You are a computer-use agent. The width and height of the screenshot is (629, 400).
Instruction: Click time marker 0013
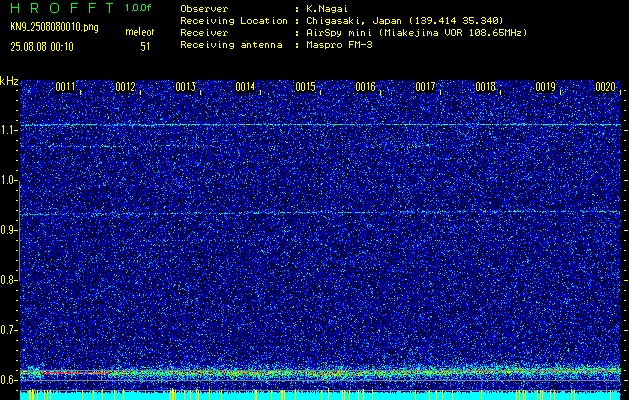point(185,87)
